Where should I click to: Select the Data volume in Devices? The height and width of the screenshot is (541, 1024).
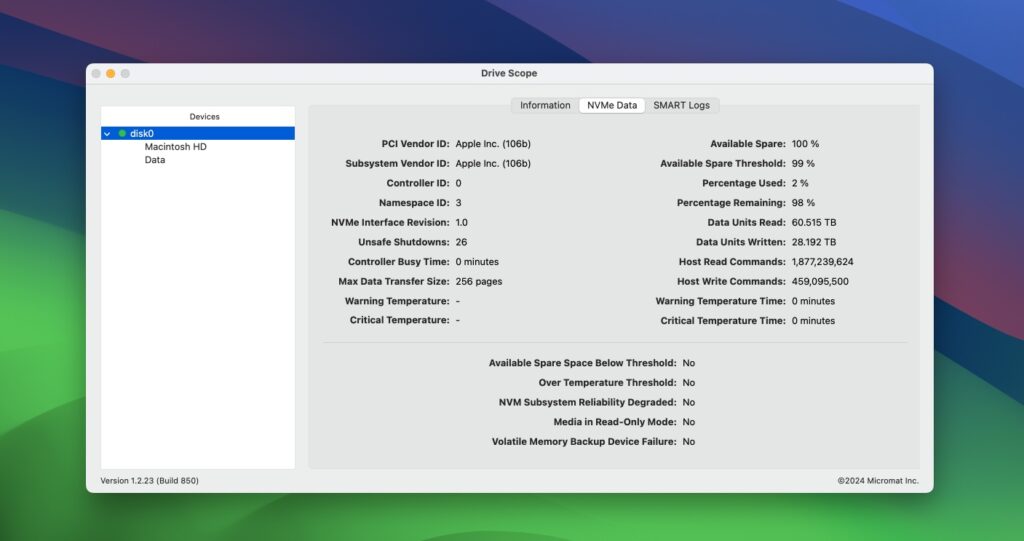click(155, 160)
